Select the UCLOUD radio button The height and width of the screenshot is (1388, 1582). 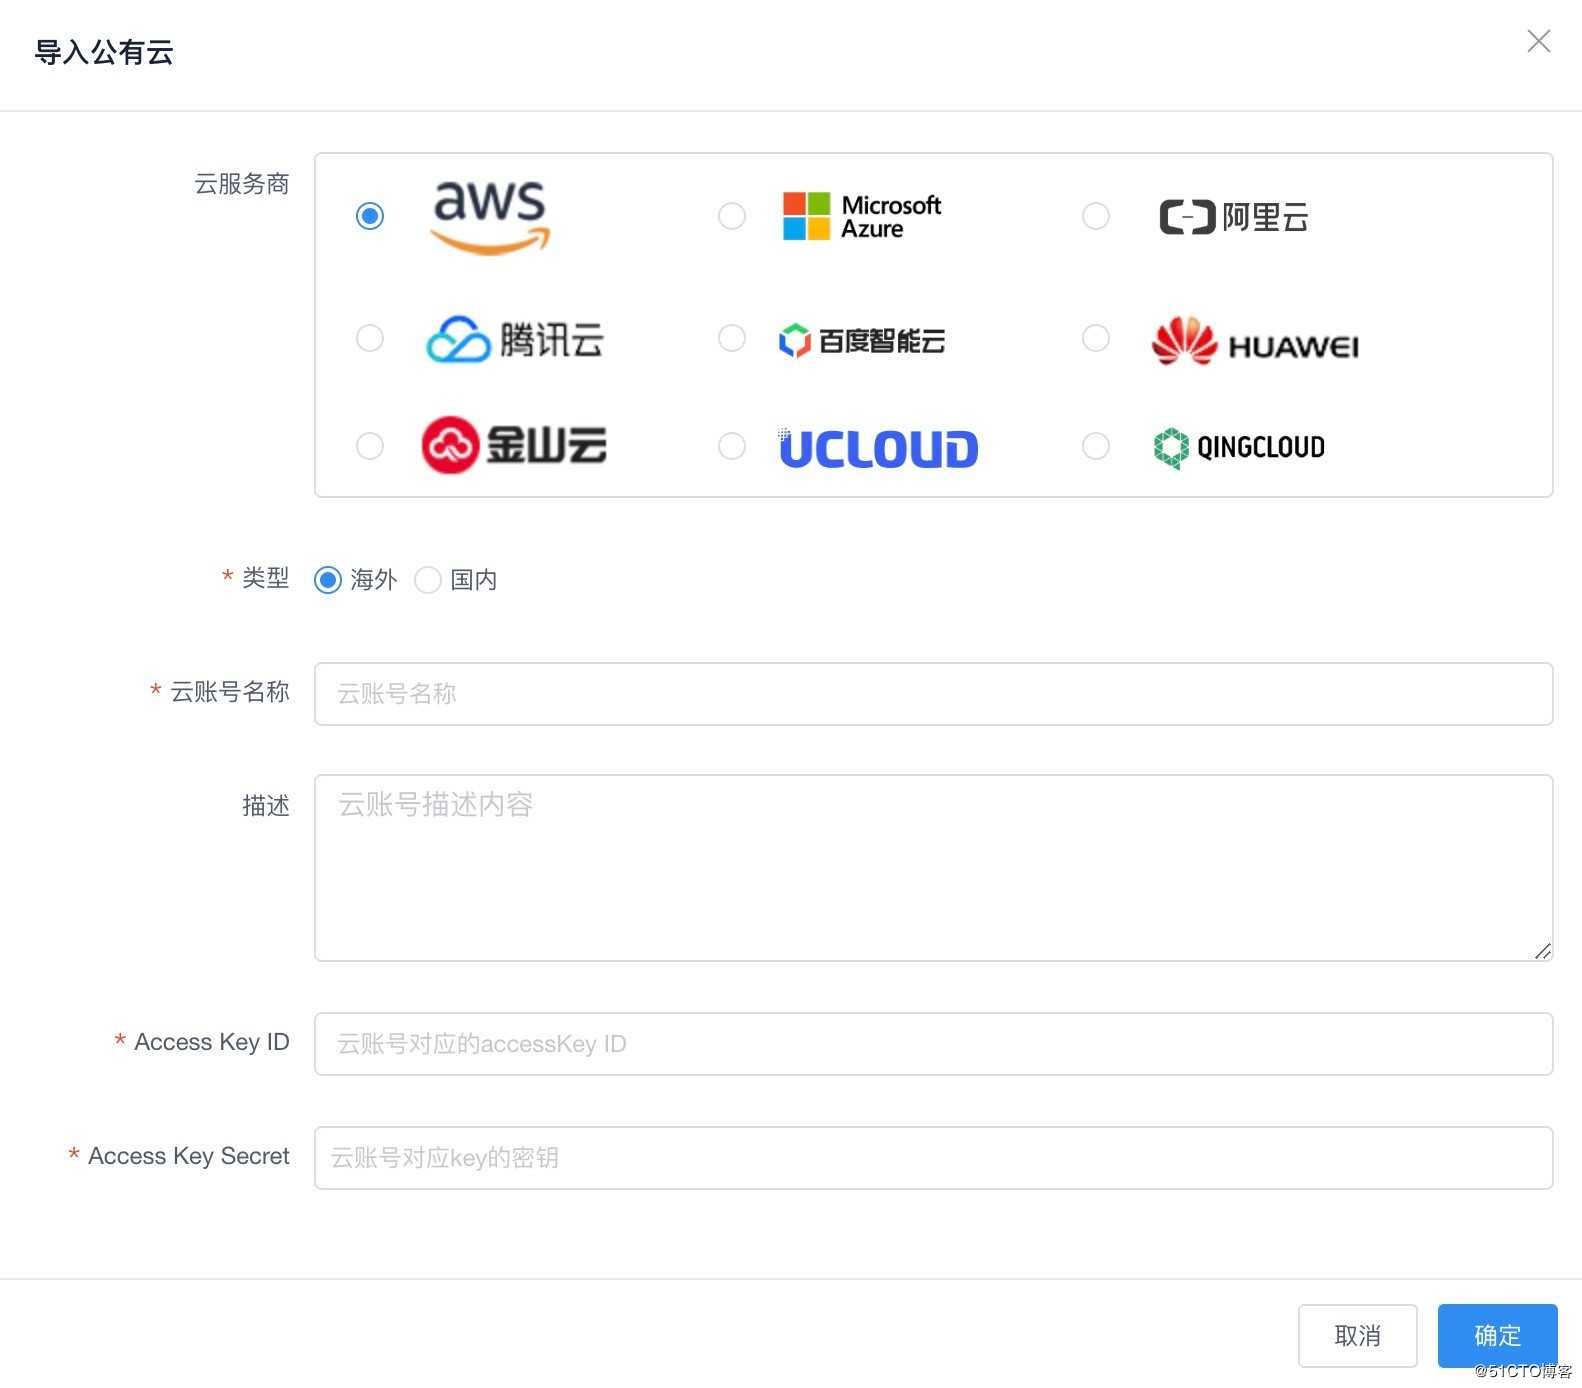click(732, 446)
